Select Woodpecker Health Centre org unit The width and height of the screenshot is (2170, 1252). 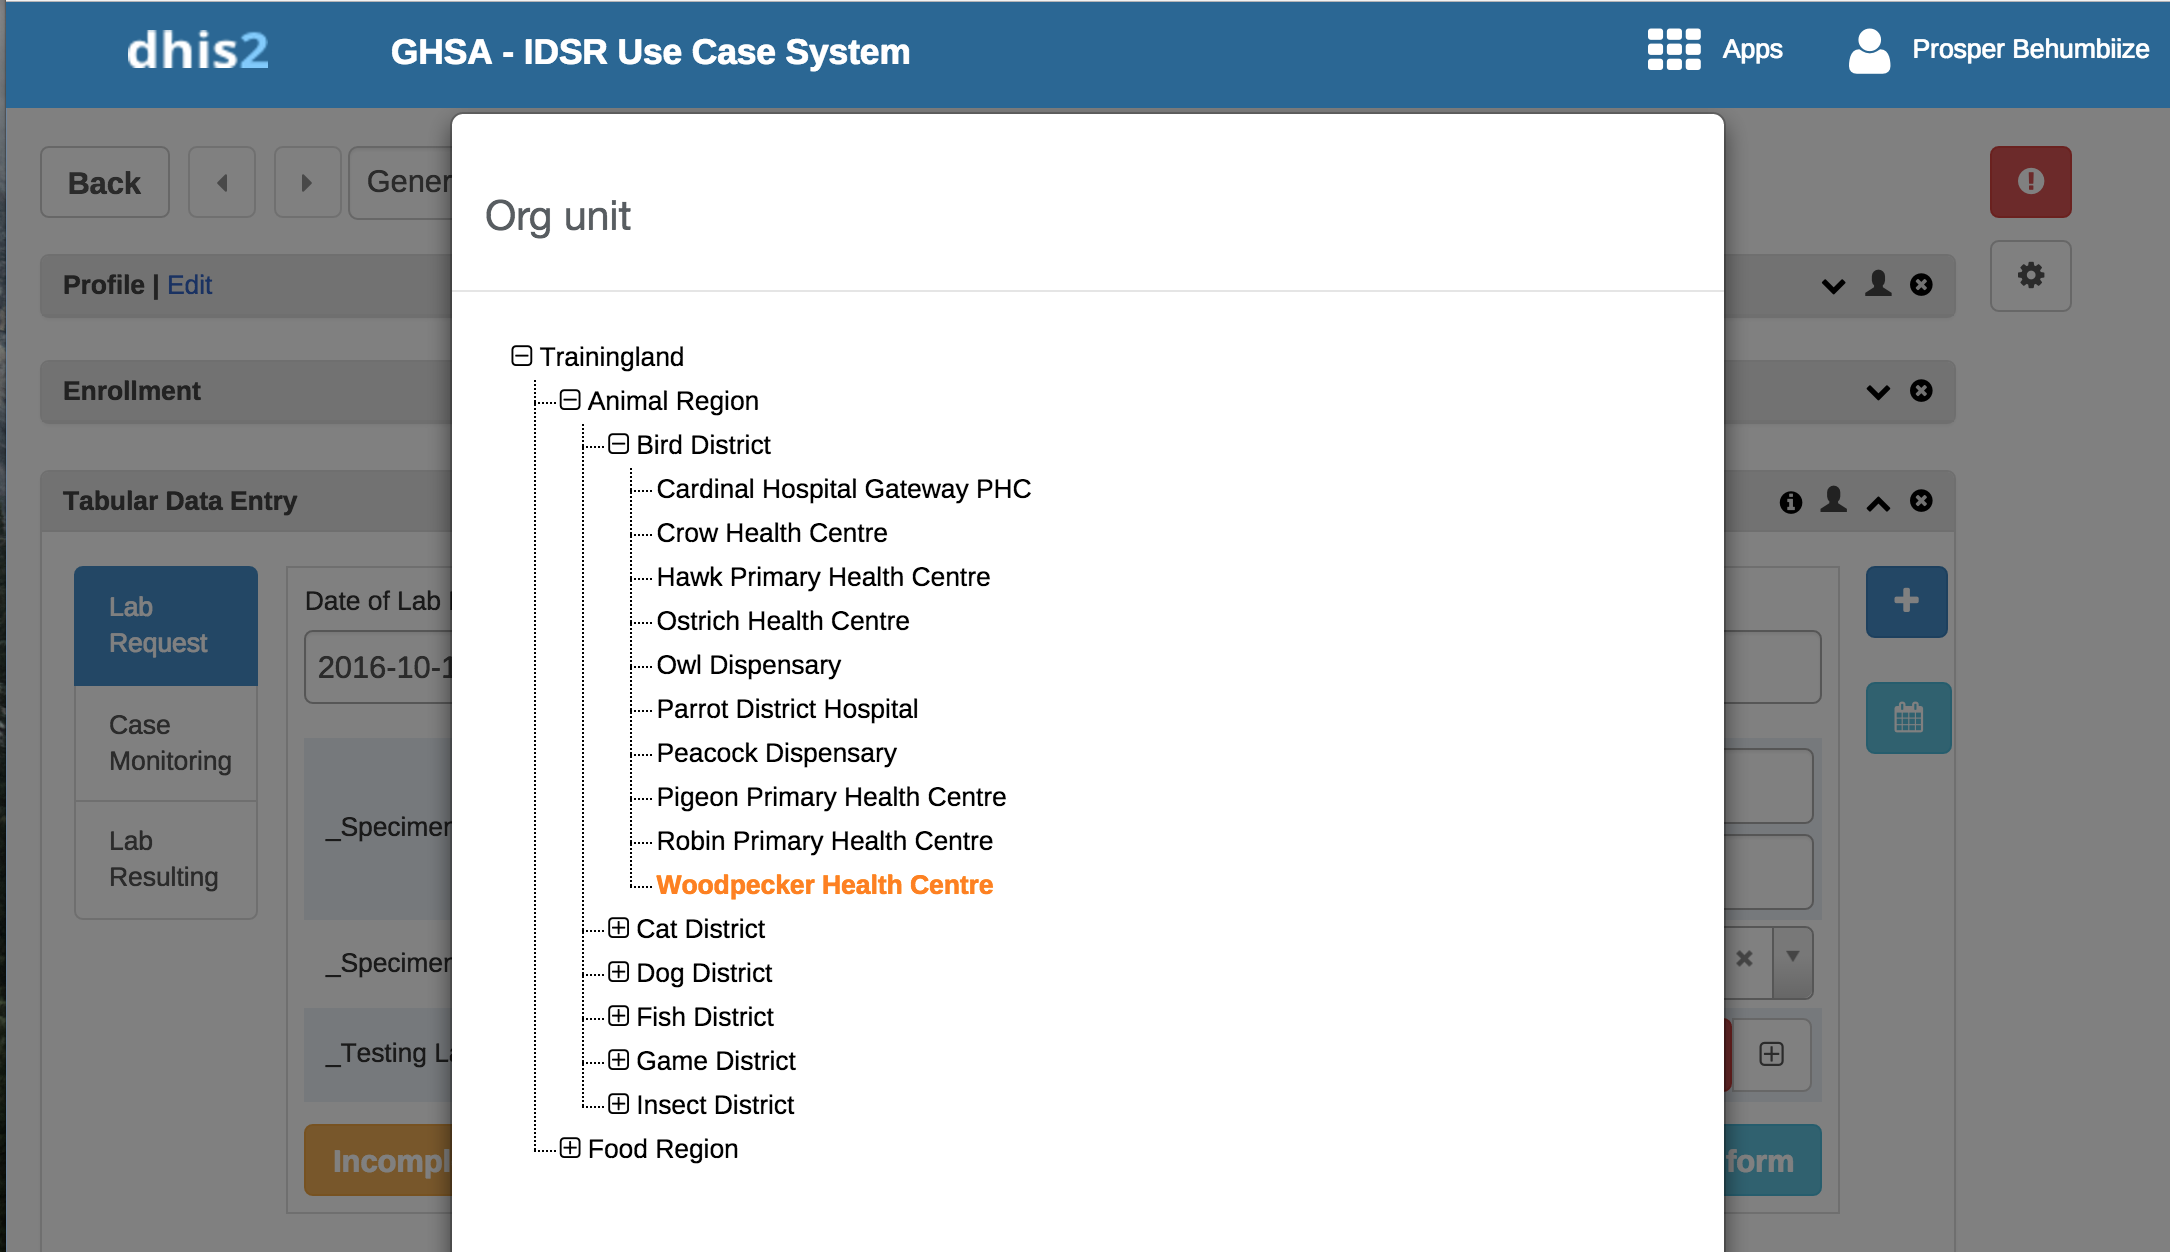pyautogui.click(x=824, y=885)
